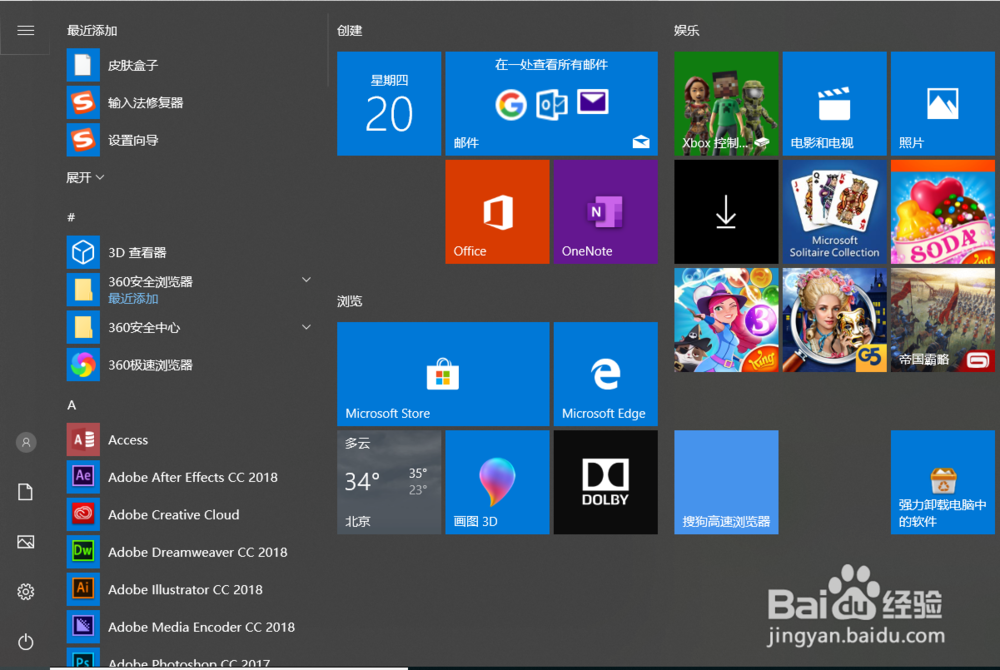This screenshot has width=1000, height=670.
Task: Open Adobe Creative Cloud
Action: pos(191,514)
